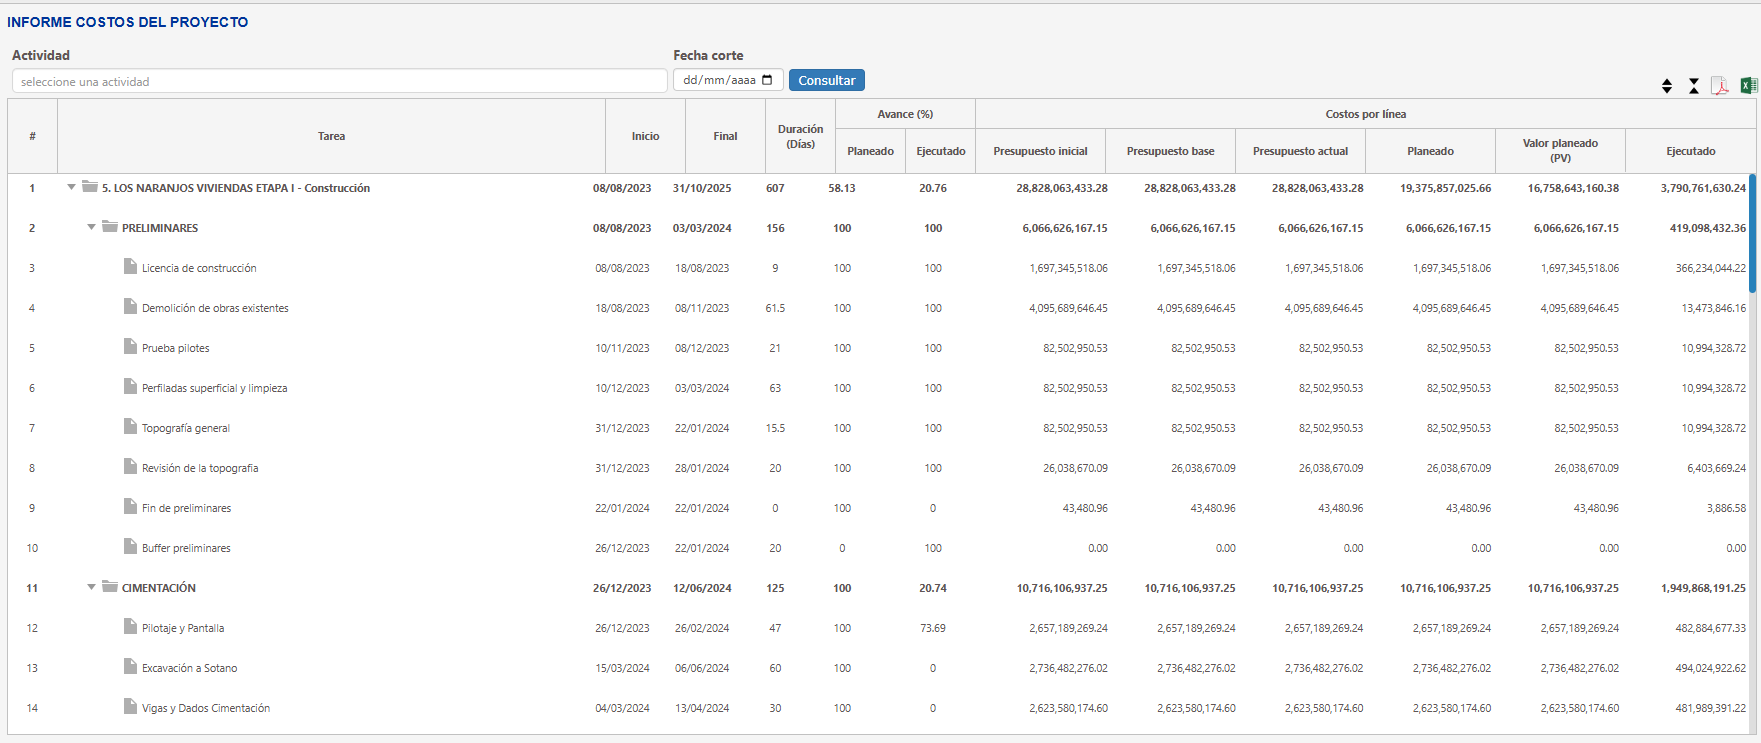Select the Perfiladas superficial y limpieza task name
This screenshot has width=1761, height=743.
215,388
